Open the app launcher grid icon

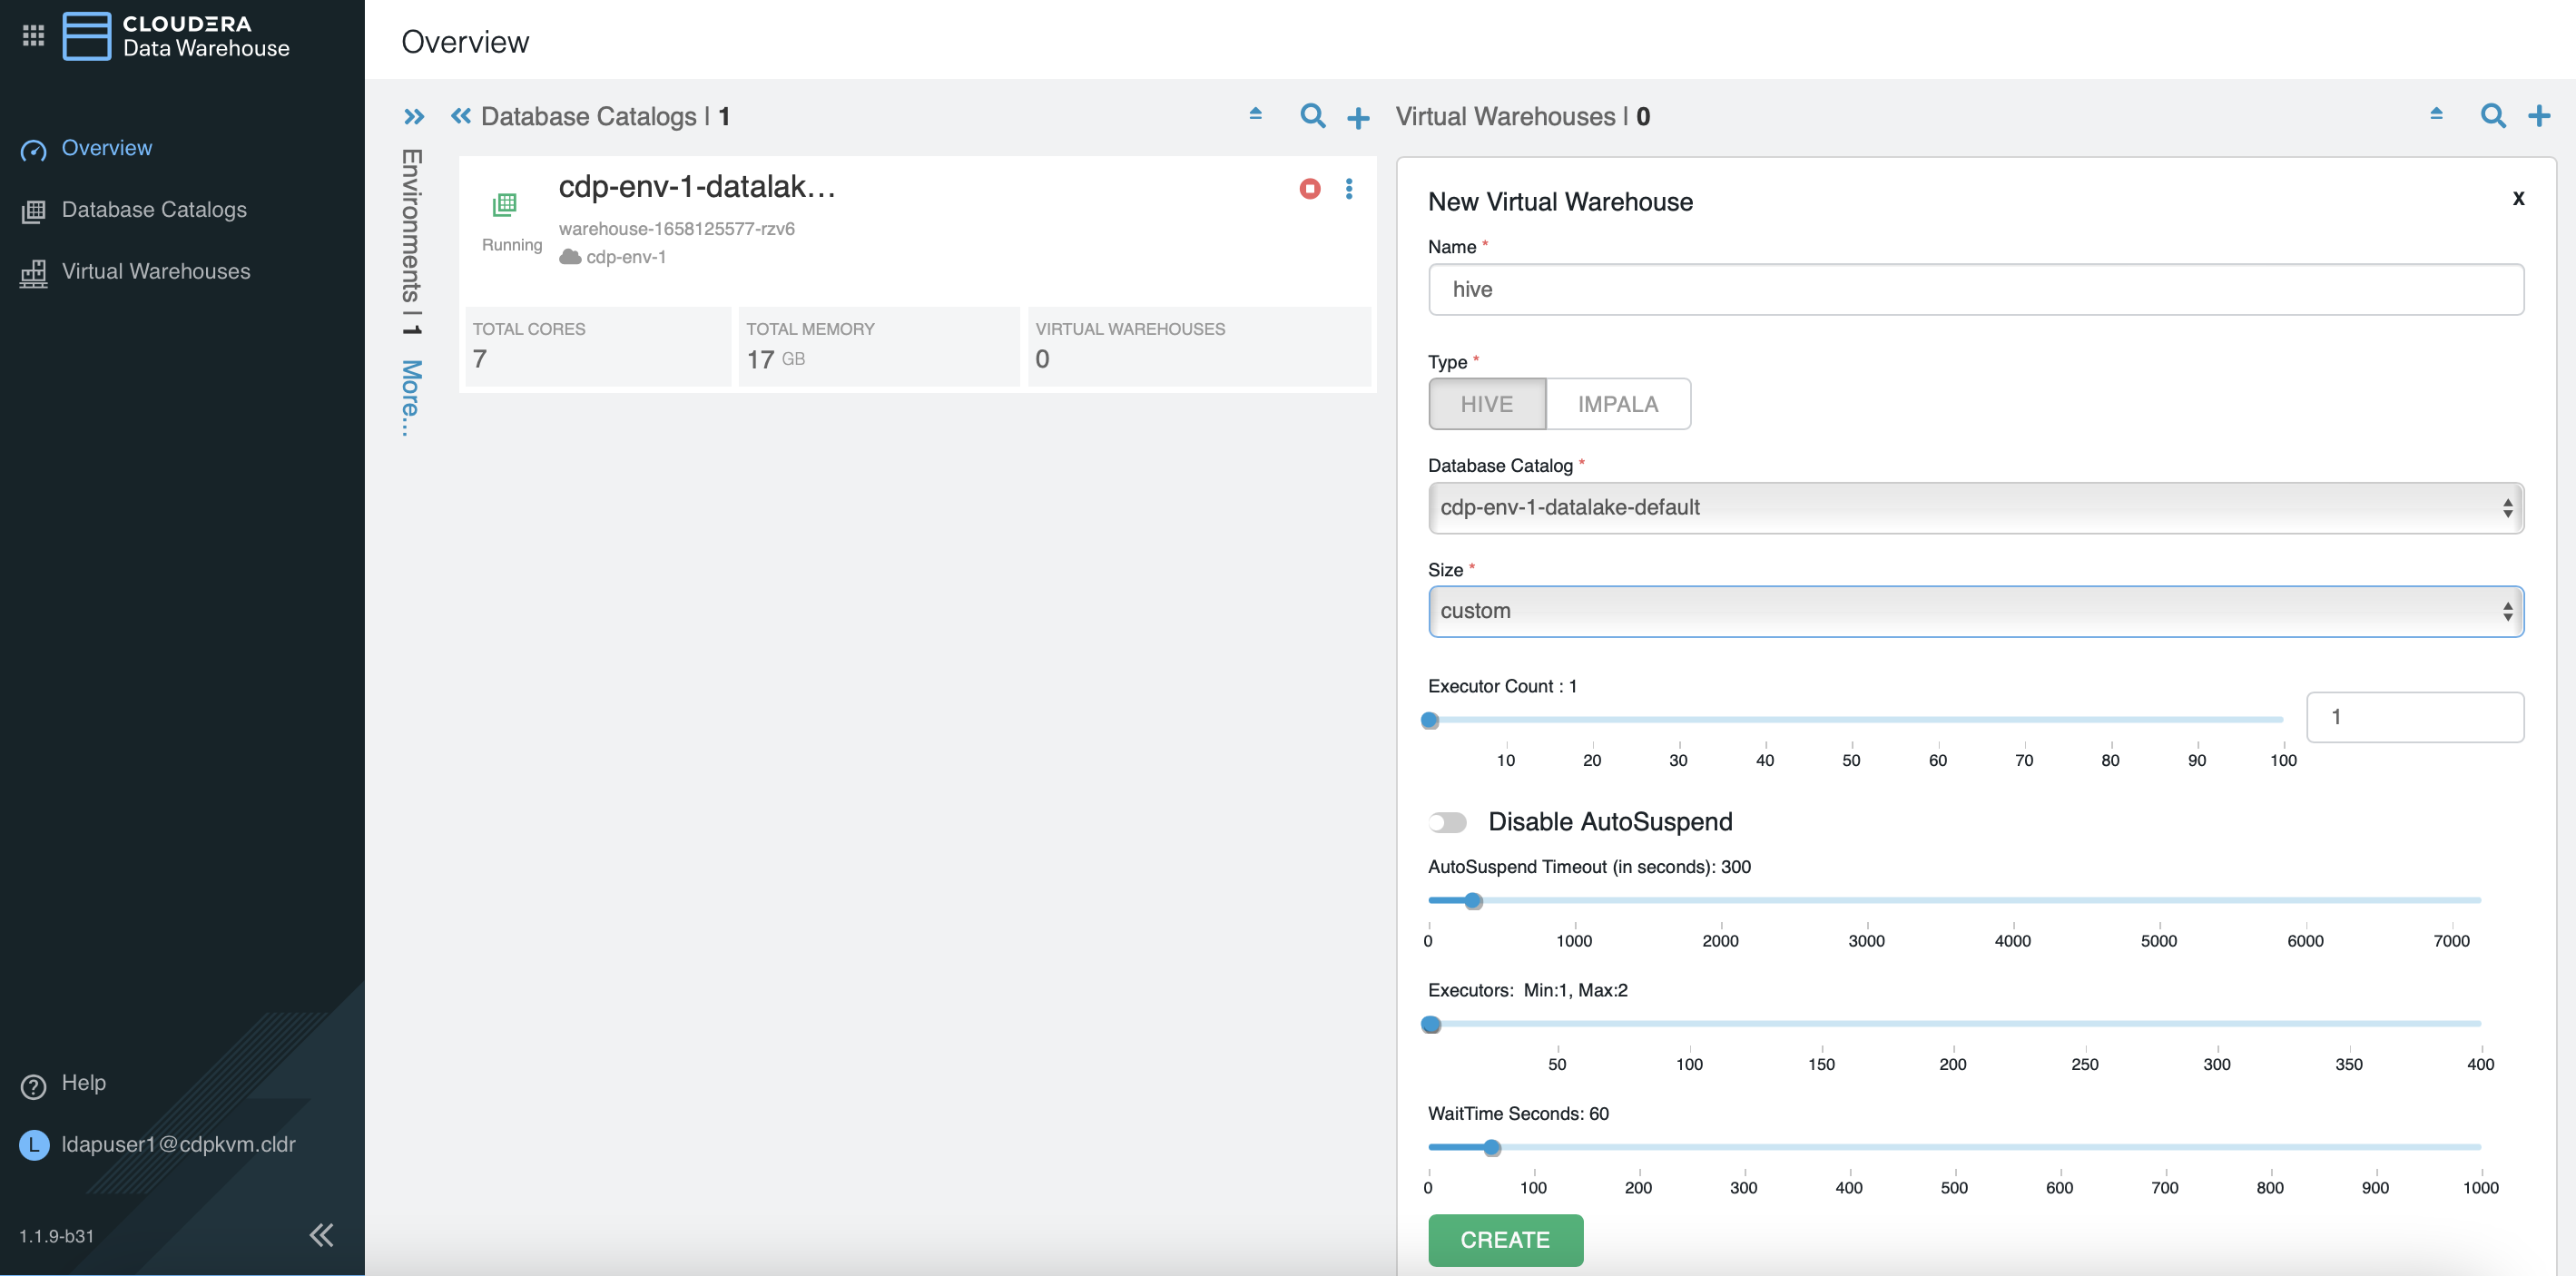(33, 36)
